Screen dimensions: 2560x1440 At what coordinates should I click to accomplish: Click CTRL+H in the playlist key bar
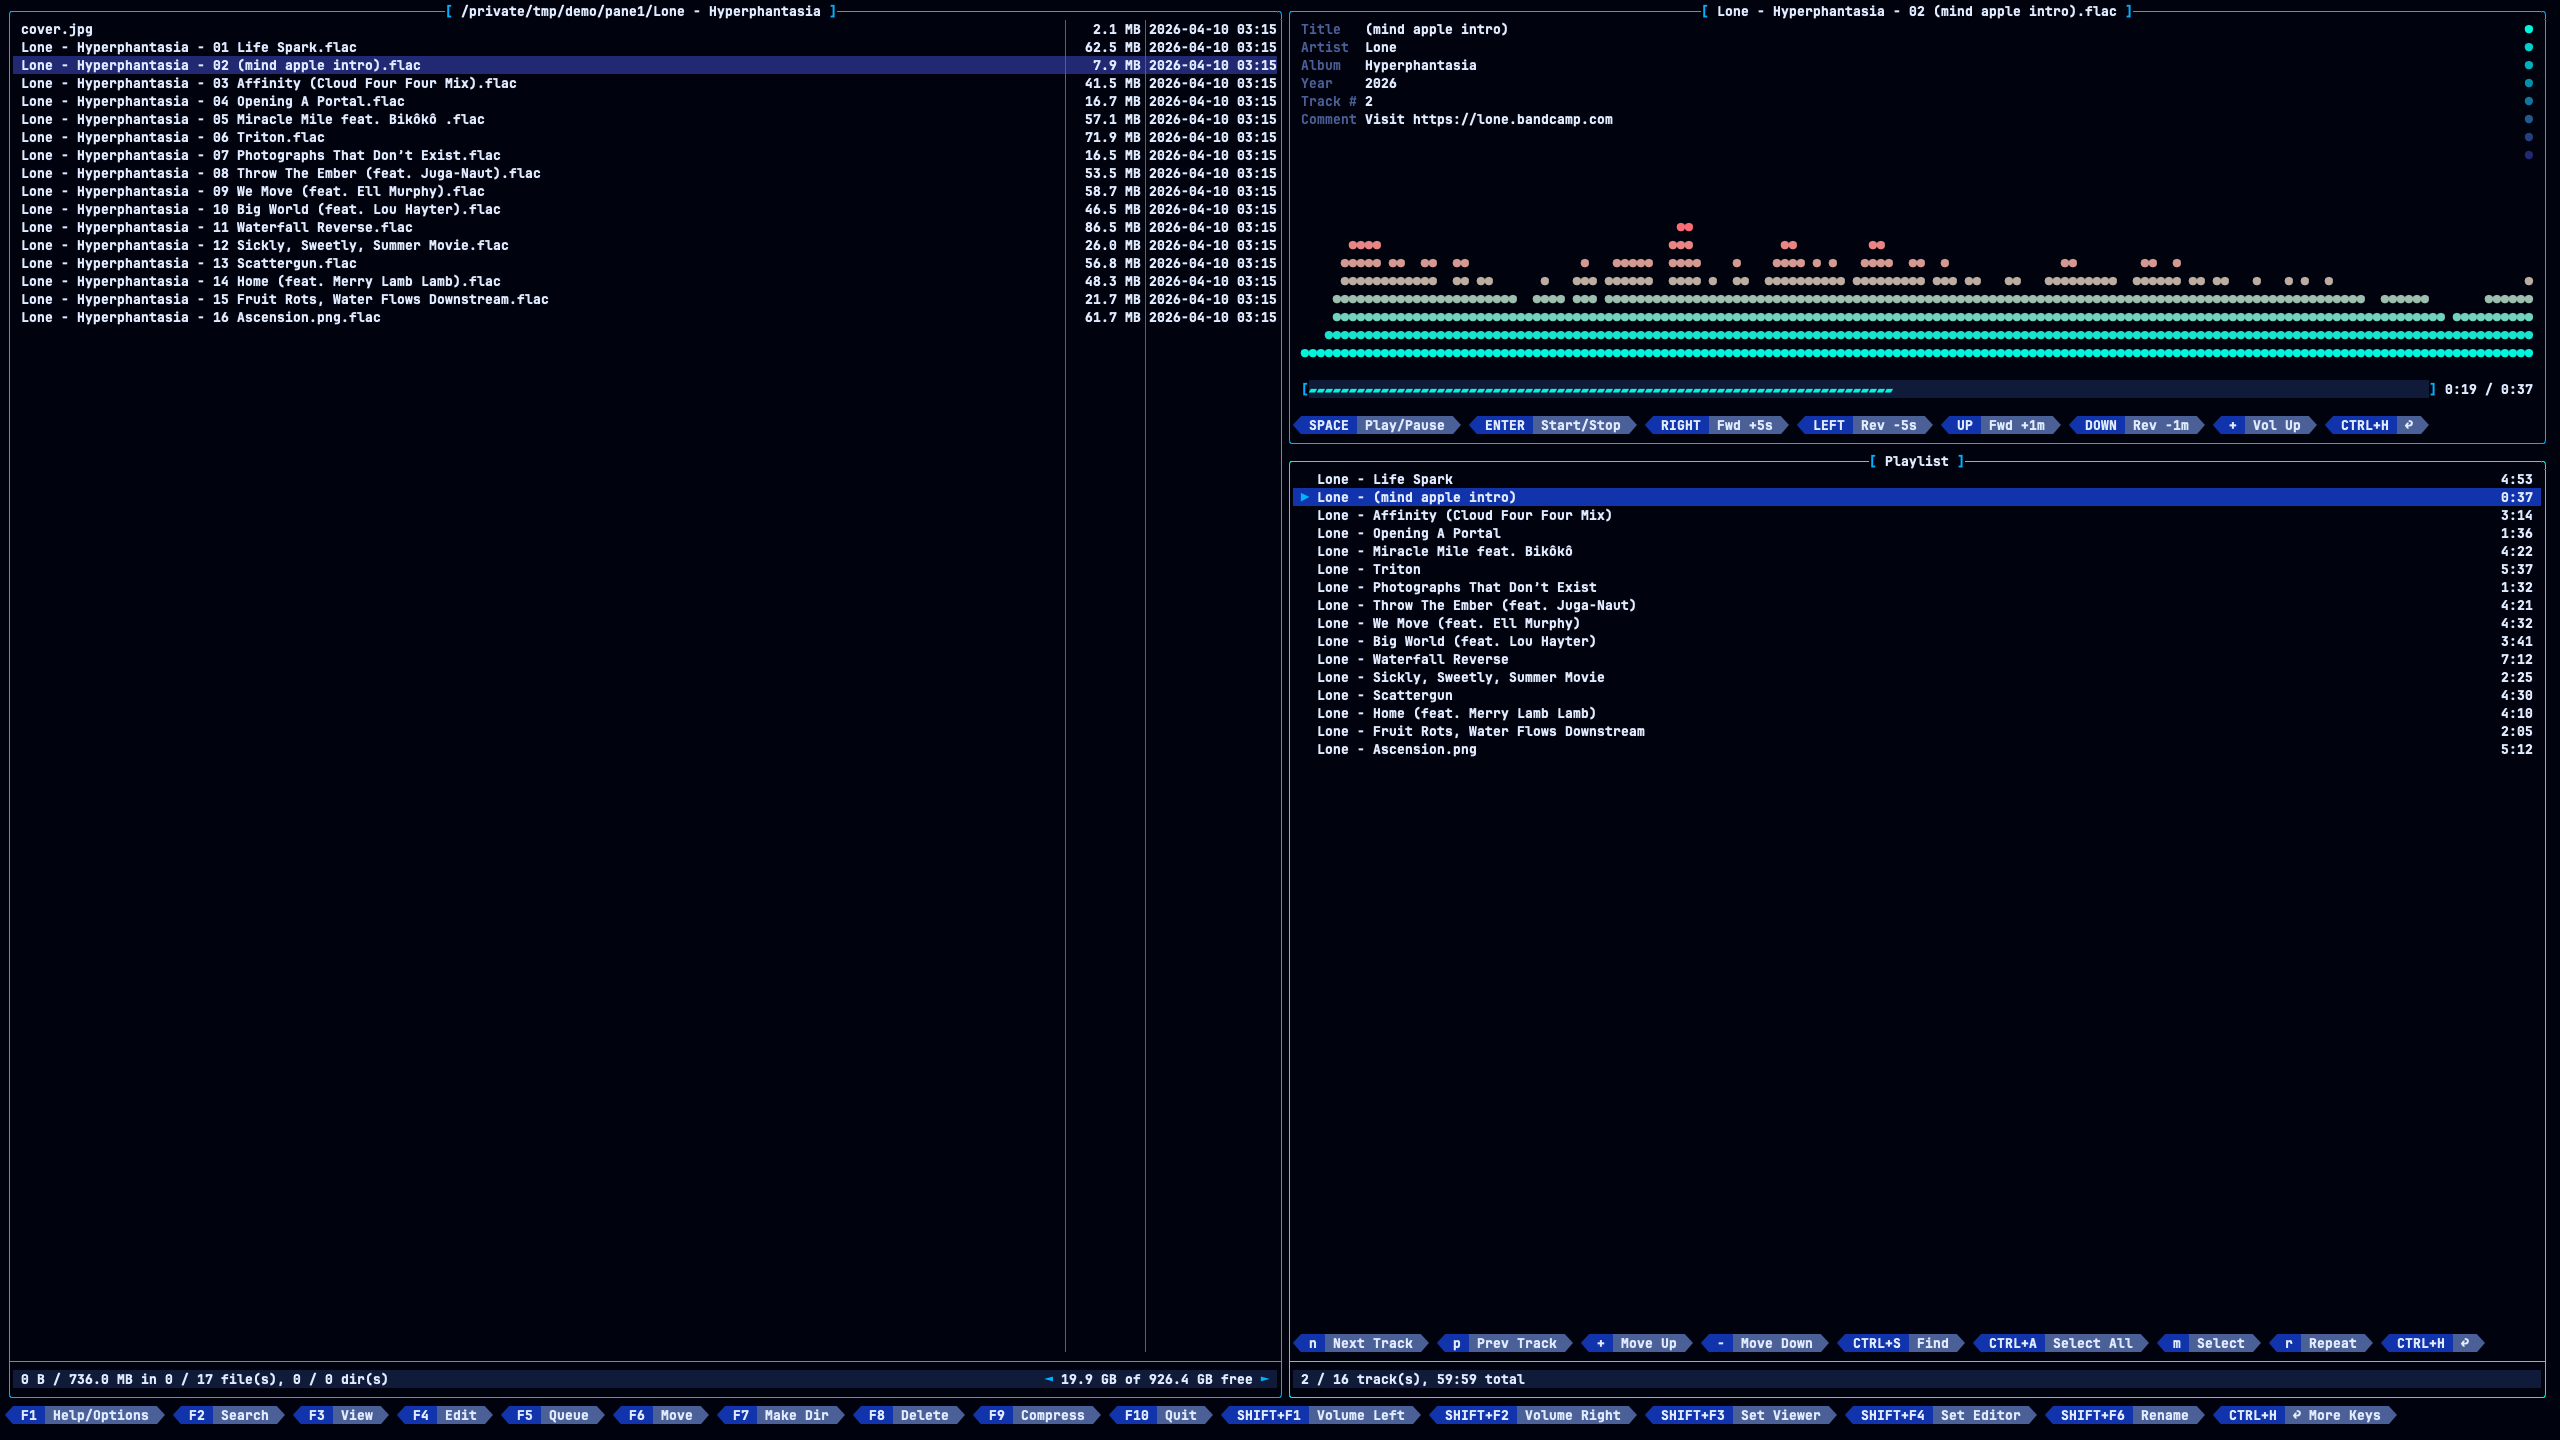point(2433,1343)
